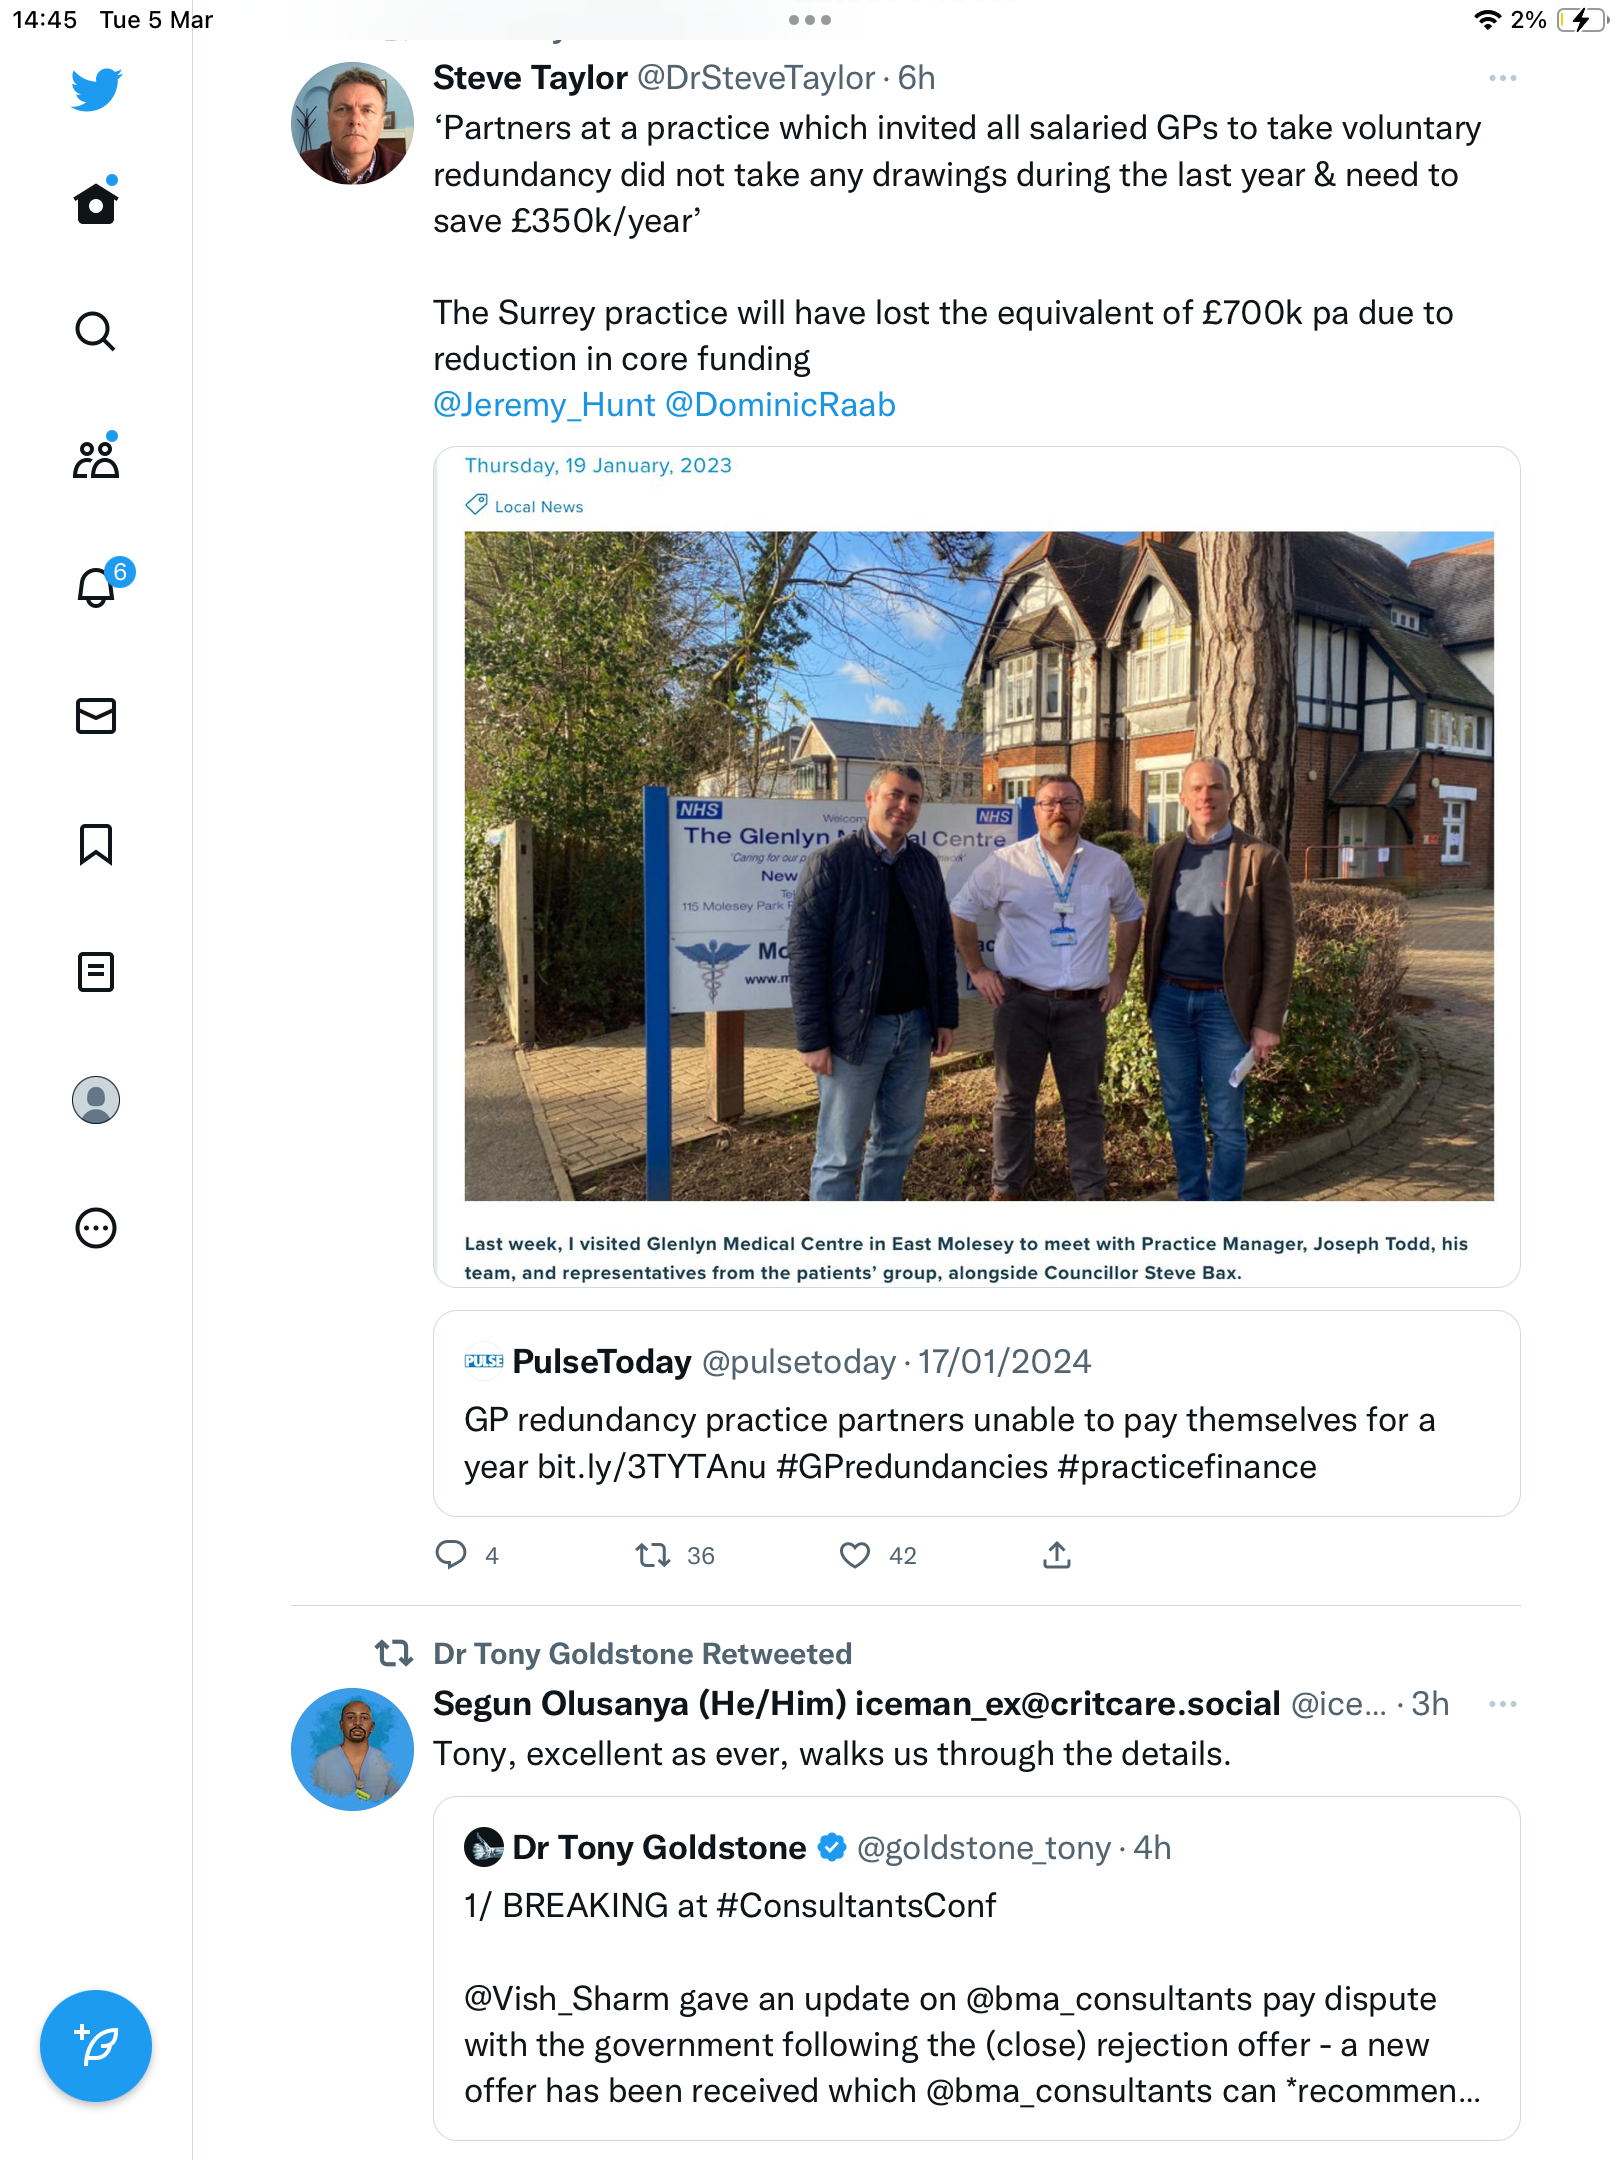1620x2160 pixels.
Task: Open the Search magnifier icon
Action: click(x=96, y=331)
